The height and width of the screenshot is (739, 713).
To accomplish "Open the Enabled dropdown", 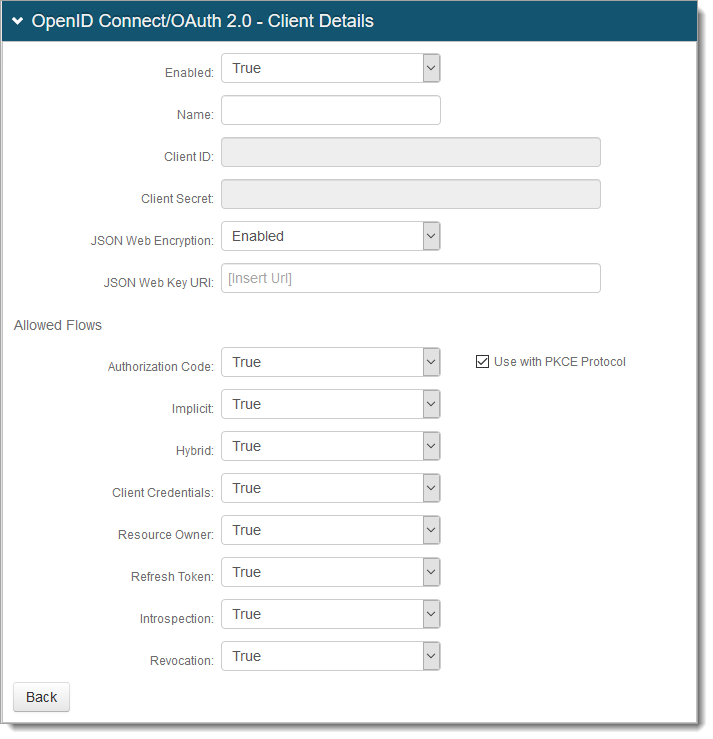I will point(330,69).
